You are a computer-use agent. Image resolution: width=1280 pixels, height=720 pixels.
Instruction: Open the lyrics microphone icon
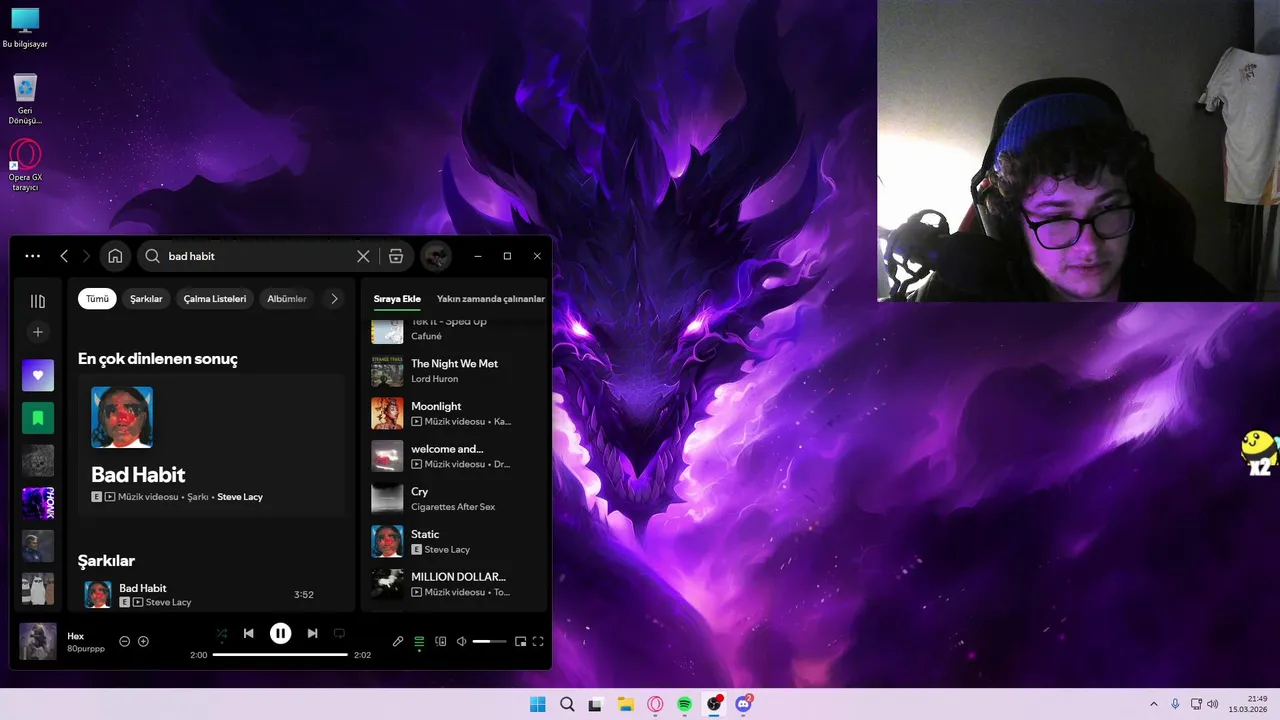tap(398, 641)
